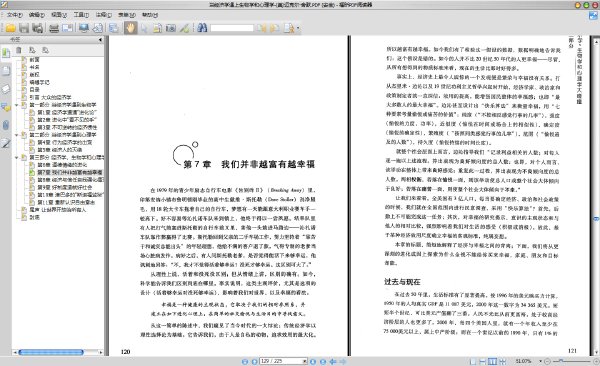Click the expand-bookmark icon in panel toolbar

32,50
